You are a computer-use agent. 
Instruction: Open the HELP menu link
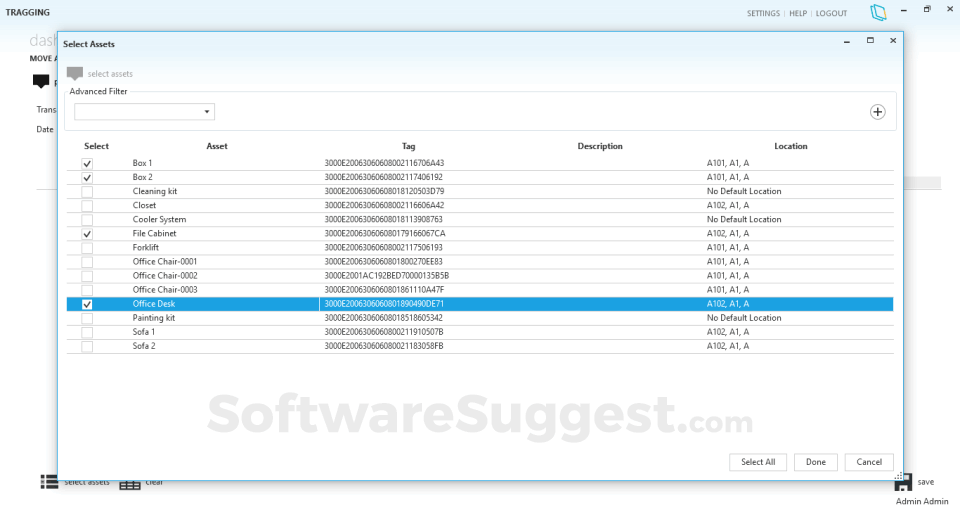click(x=798, y=13)
